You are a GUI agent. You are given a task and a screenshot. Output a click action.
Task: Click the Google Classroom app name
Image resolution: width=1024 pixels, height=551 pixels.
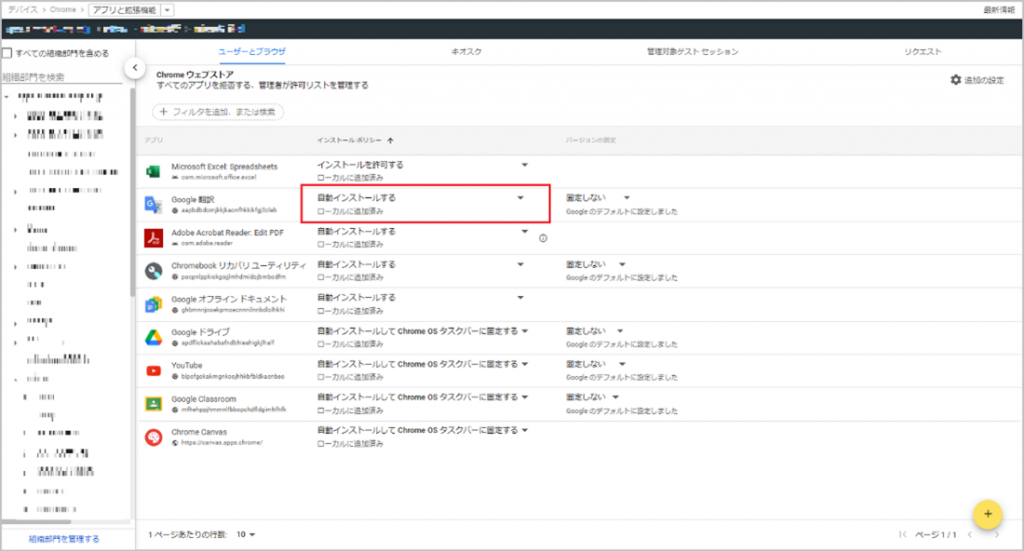point(204,399)
